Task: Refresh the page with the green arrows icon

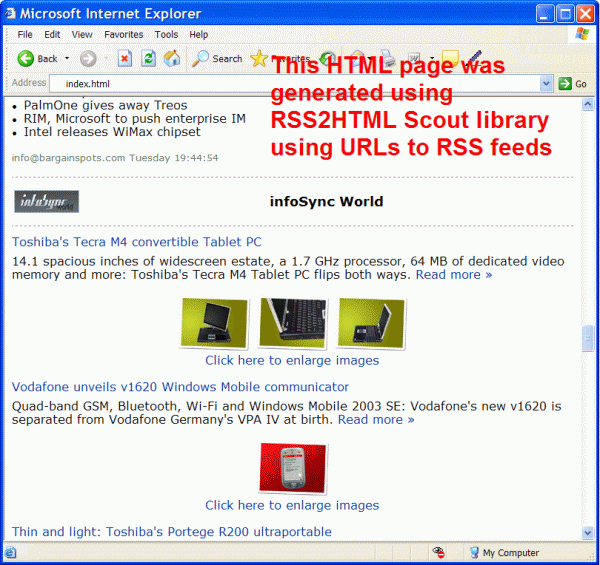Action: [x=148, y=59]
